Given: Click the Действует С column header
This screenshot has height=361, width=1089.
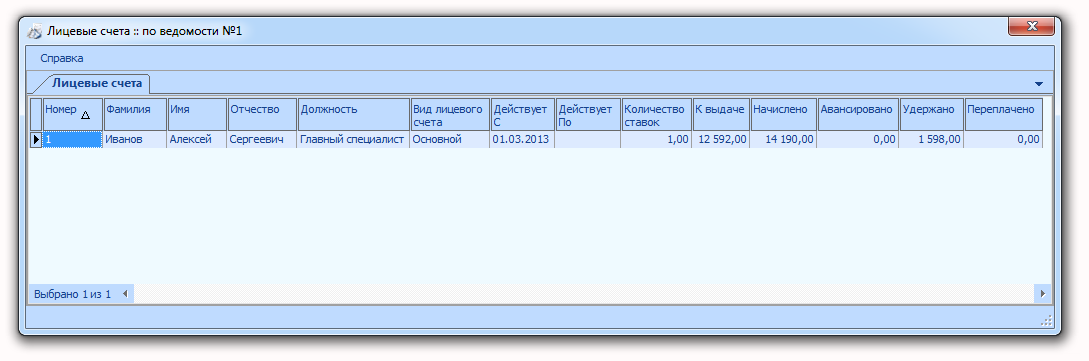Looking at the screenshot, I should click(523, 114).
